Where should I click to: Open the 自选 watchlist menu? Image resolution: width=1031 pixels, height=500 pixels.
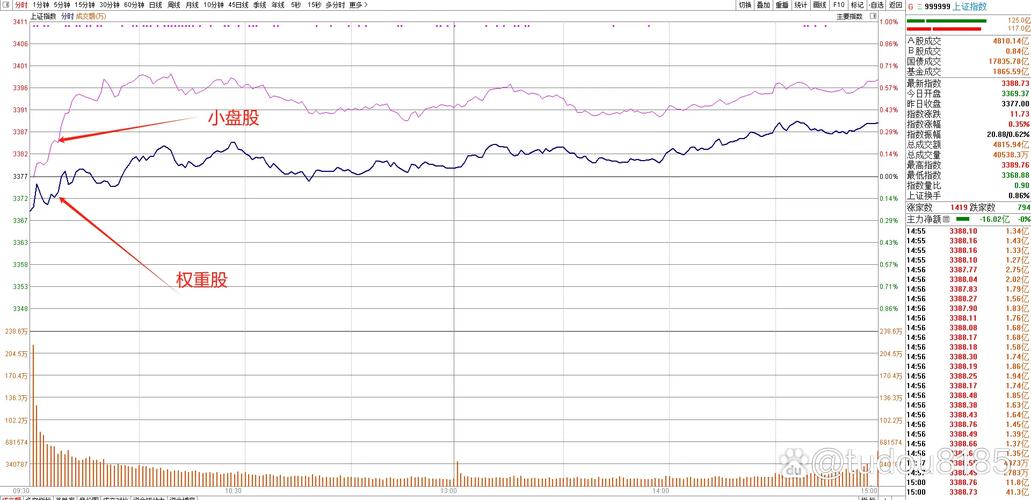(x=876, y=5)
